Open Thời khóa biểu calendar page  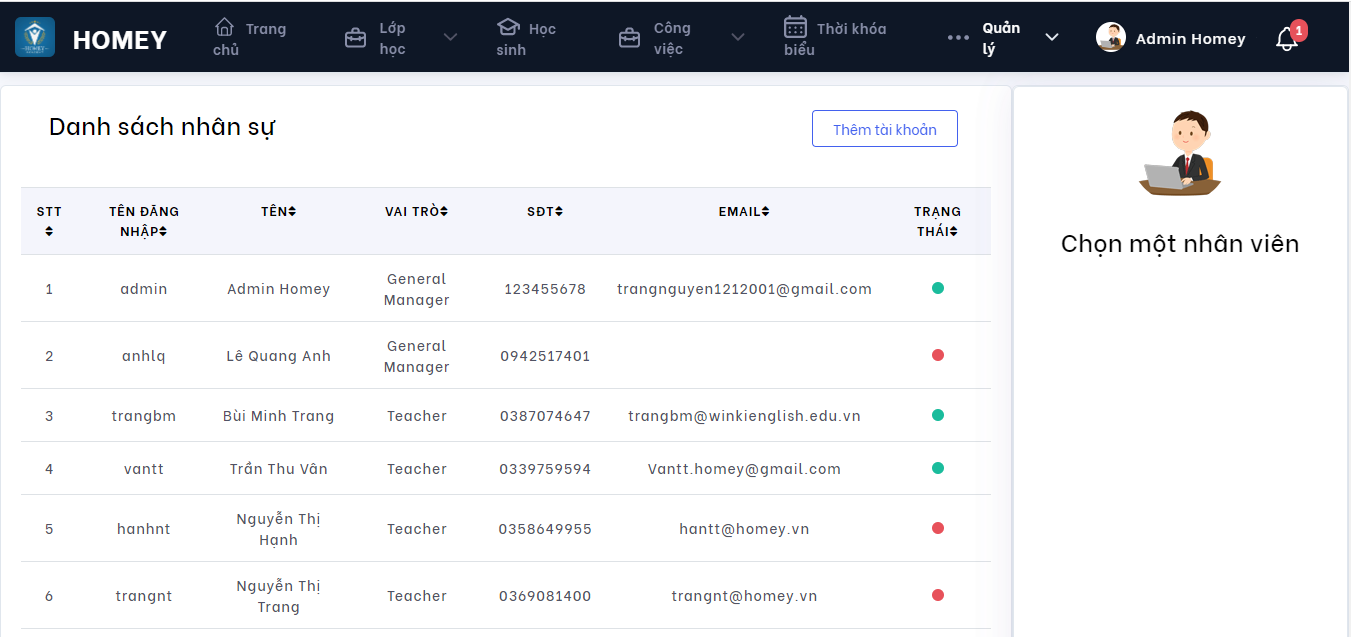(835, 39)
